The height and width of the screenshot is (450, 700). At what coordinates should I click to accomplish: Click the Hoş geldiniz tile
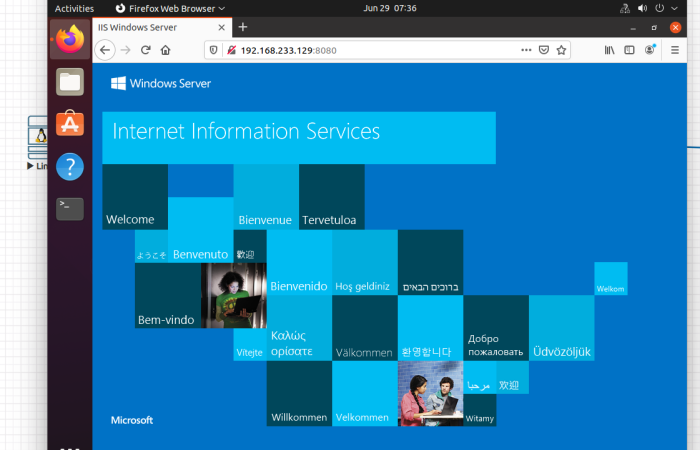[x=365, y=262]
